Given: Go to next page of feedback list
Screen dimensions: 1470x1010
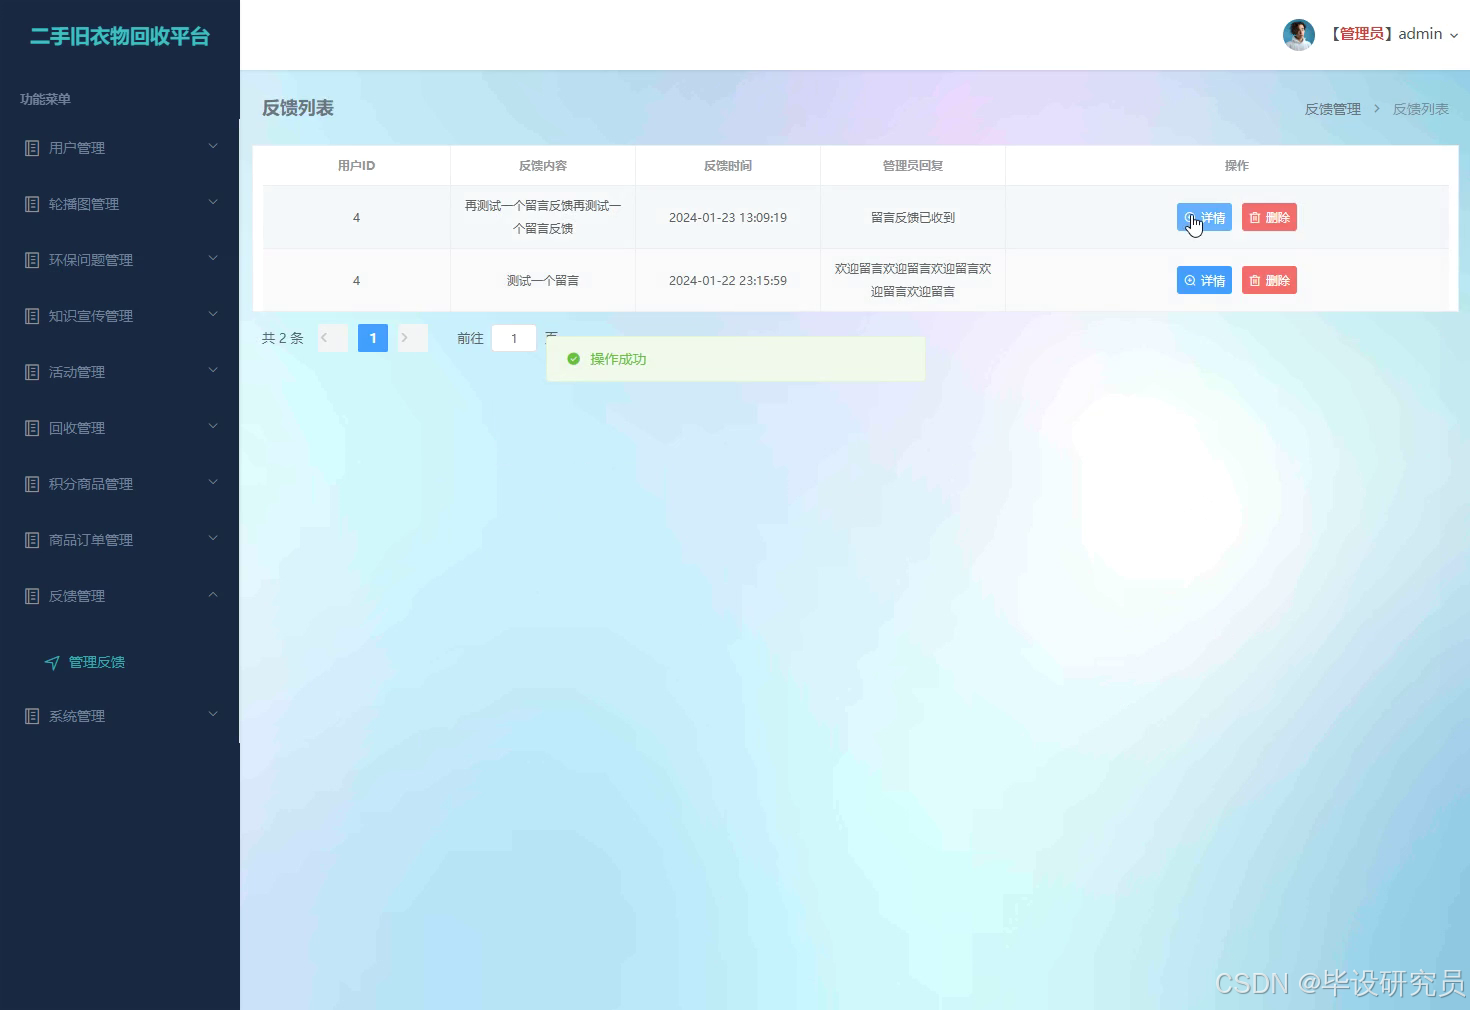Looking at the screenshot, I should click(x=413, y=338).
